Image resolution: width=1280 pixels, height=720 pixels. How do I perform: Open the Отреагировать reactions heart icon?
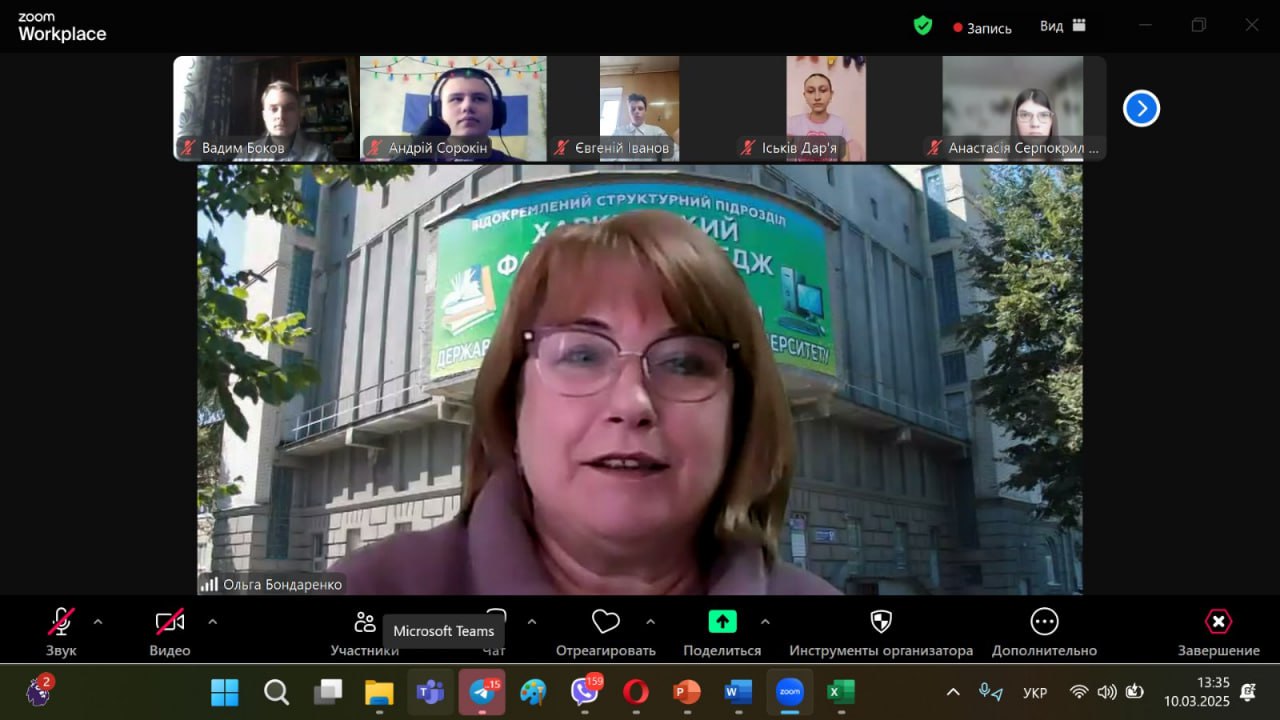tap(606, 622)
